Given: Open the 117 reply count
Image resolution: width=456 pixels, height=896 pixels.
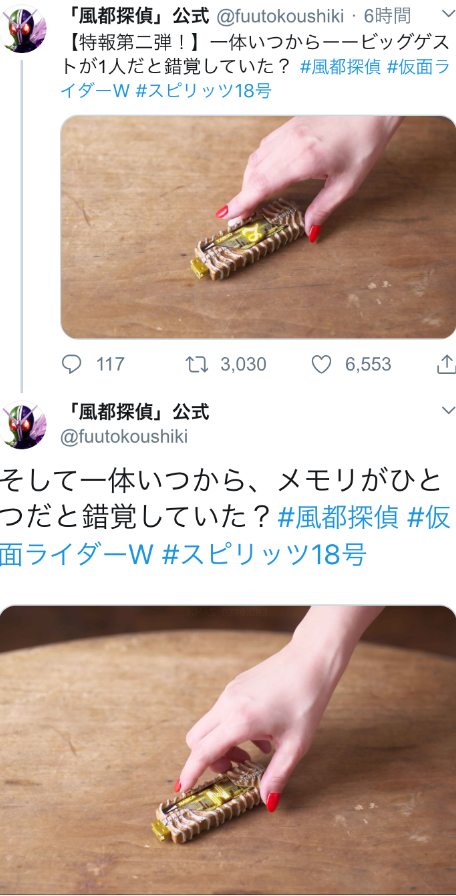Looking at the screenshot, I should [x=110, y=364].
